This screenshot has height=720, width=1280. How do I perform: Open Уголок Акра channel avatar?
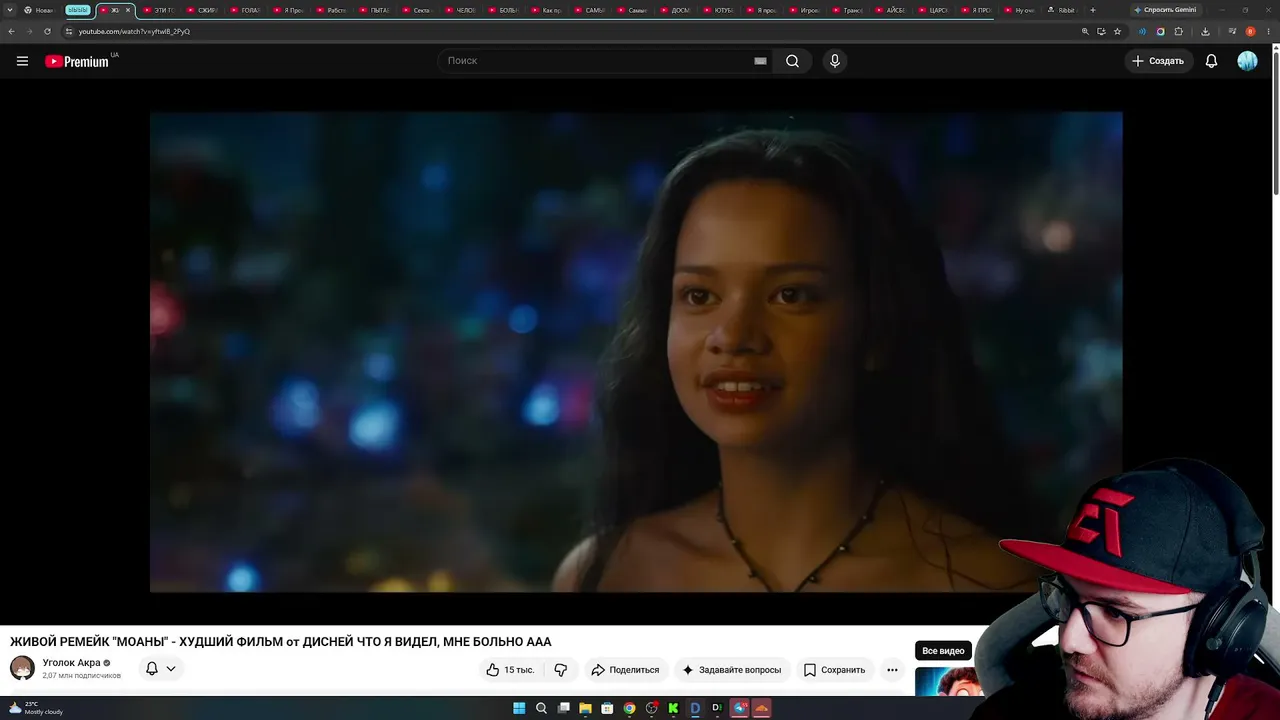click(x=22, y=668)
